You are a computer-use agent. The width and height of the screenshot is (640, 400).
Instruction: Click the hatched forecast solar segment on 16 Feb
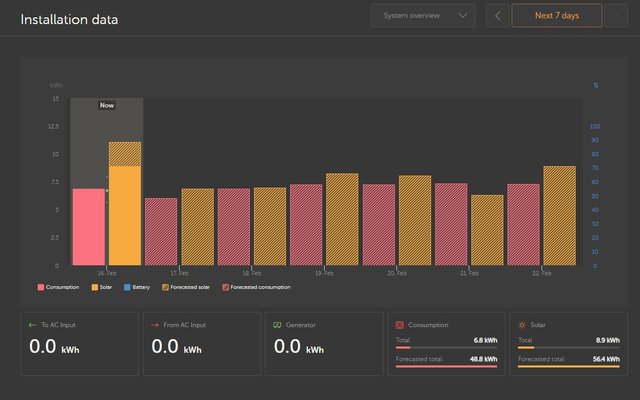125,154
